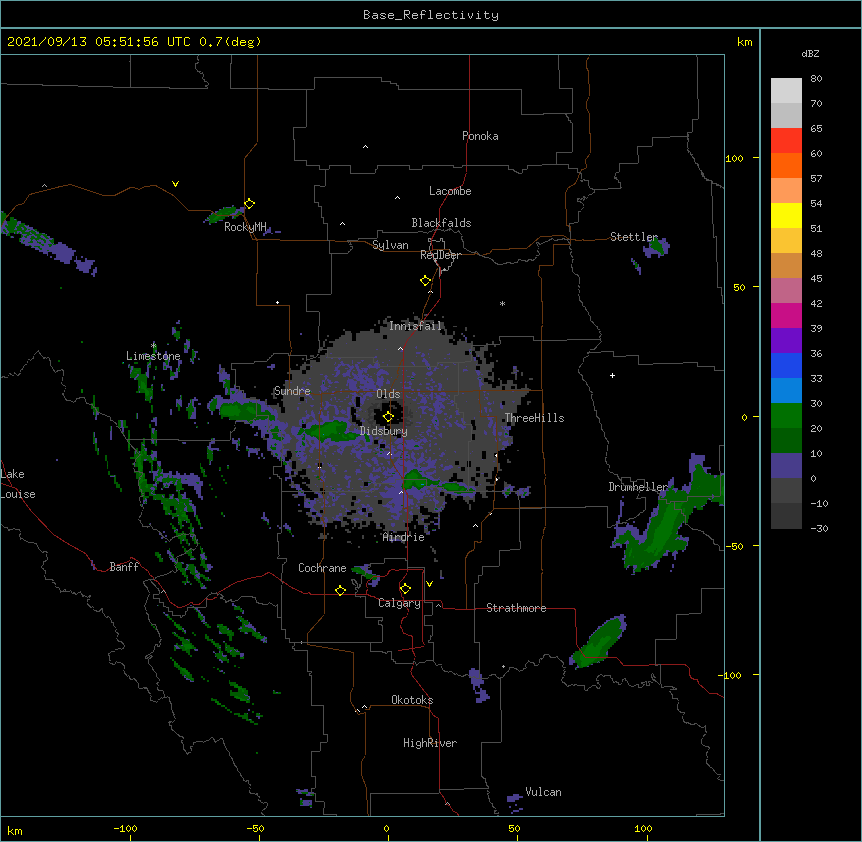Screen dimensions: 862x842
Task: Select the bright green 30 dBZ legend swatch
Action: pos(786,416)
